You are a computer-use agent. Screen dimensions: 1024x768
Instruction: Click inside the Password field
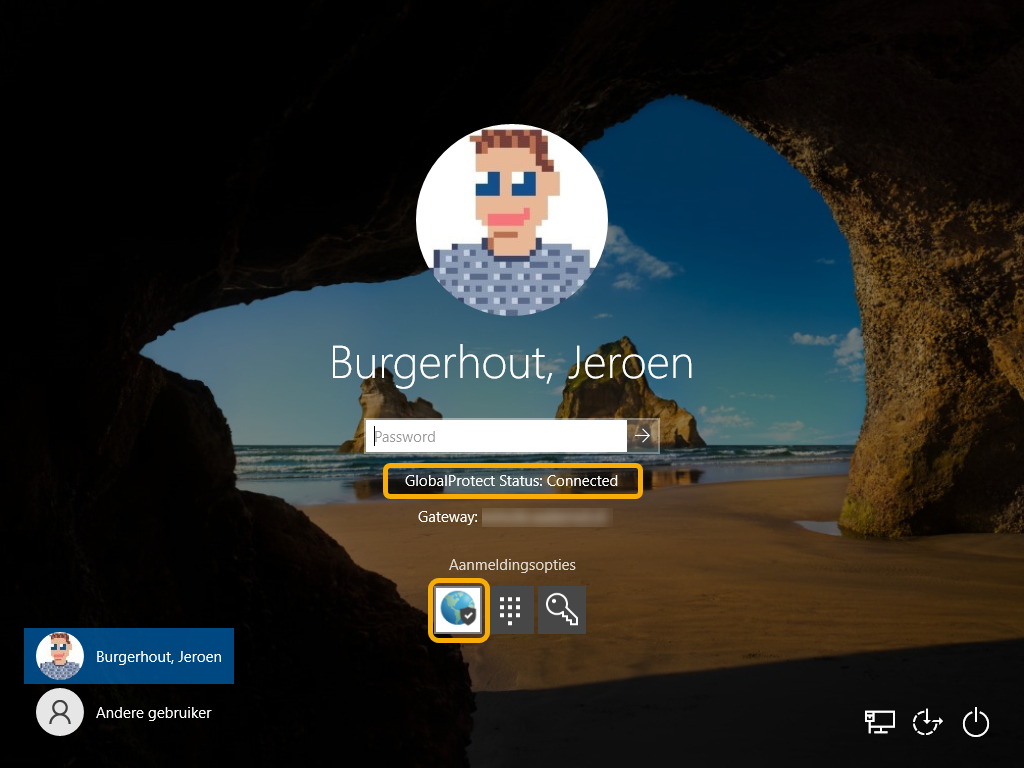tap(498, 436)
